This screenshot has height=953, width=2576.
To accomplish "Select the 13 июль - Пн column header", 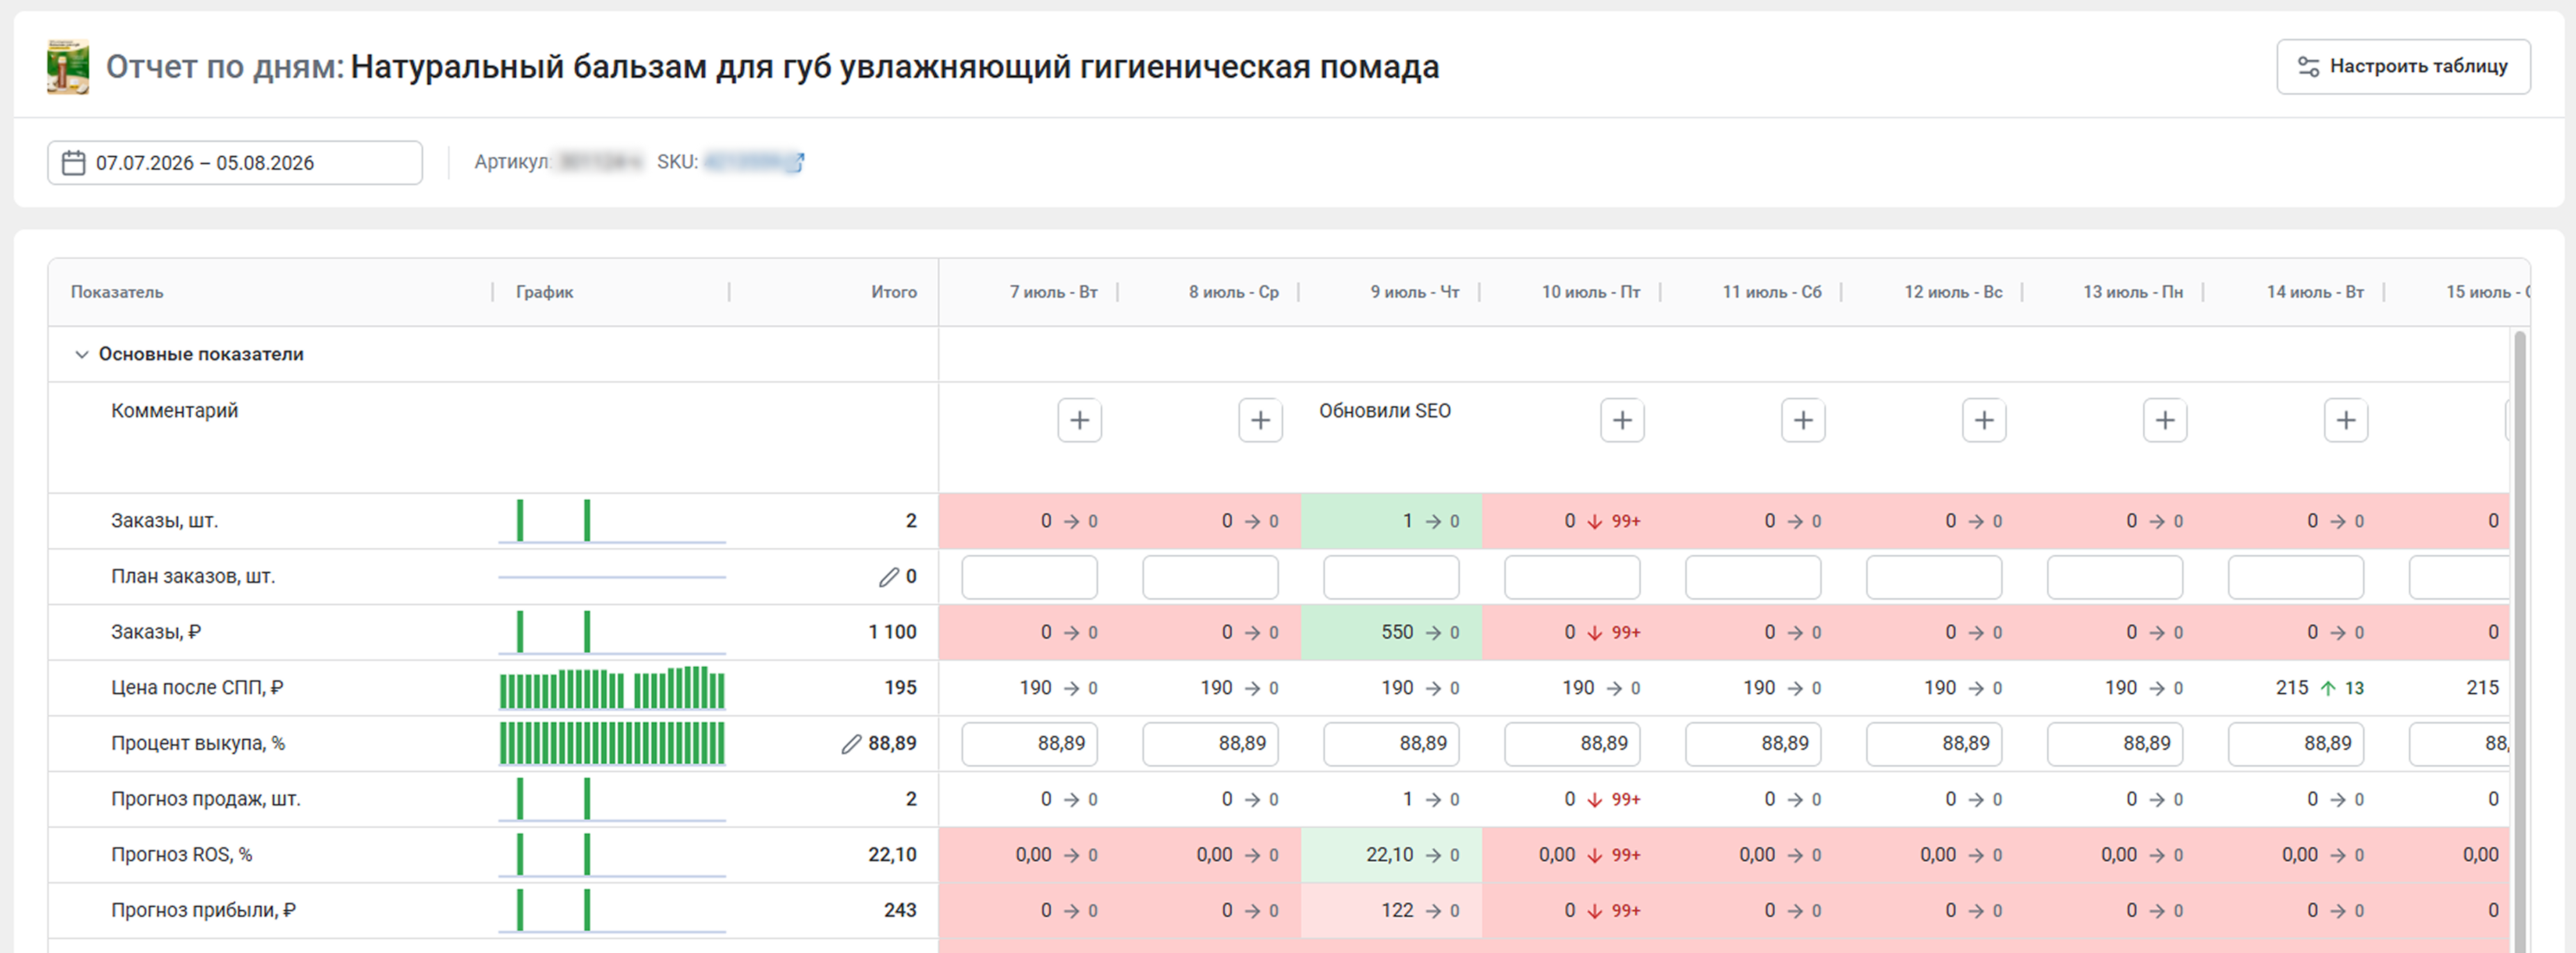I will click(2133, 292).
